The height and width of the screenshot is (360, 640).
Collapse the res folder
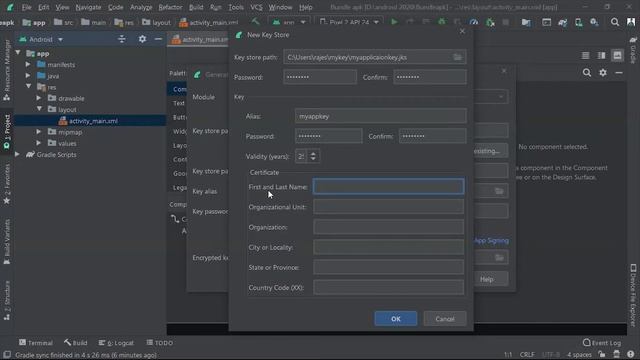(x=29, y=87)
